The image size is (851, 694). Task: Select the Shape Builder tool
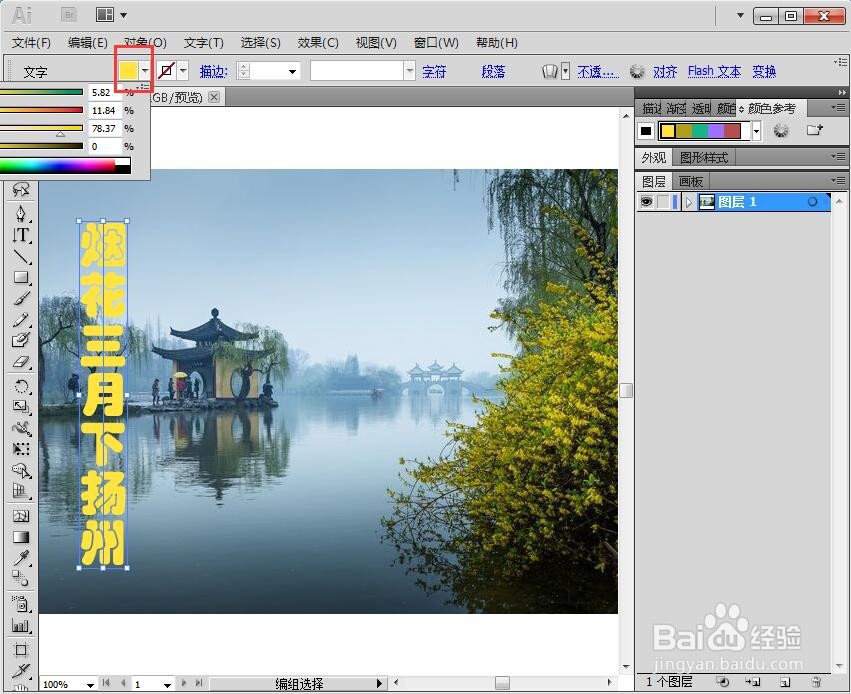(x=21, y=470)
